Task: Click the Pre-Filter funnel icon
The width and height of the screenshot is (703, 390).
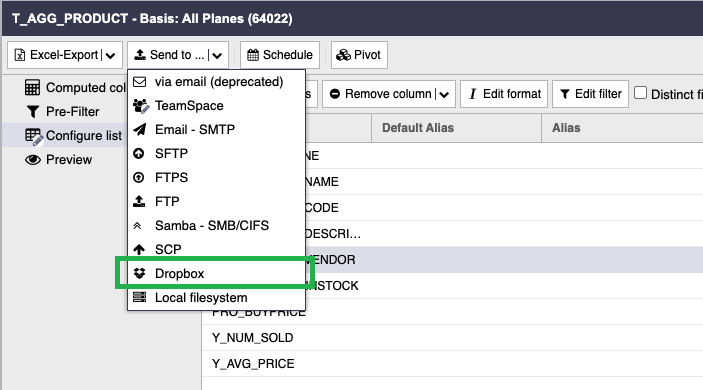Action: click(x=33, y=112)
